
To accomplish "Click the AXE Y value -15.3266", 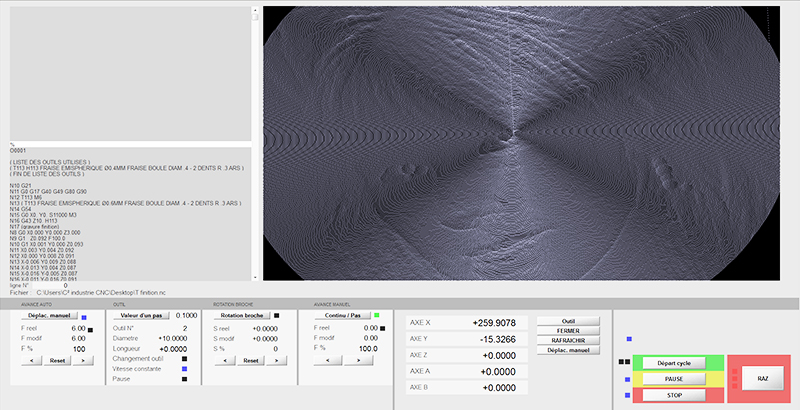I will point(497,339).
